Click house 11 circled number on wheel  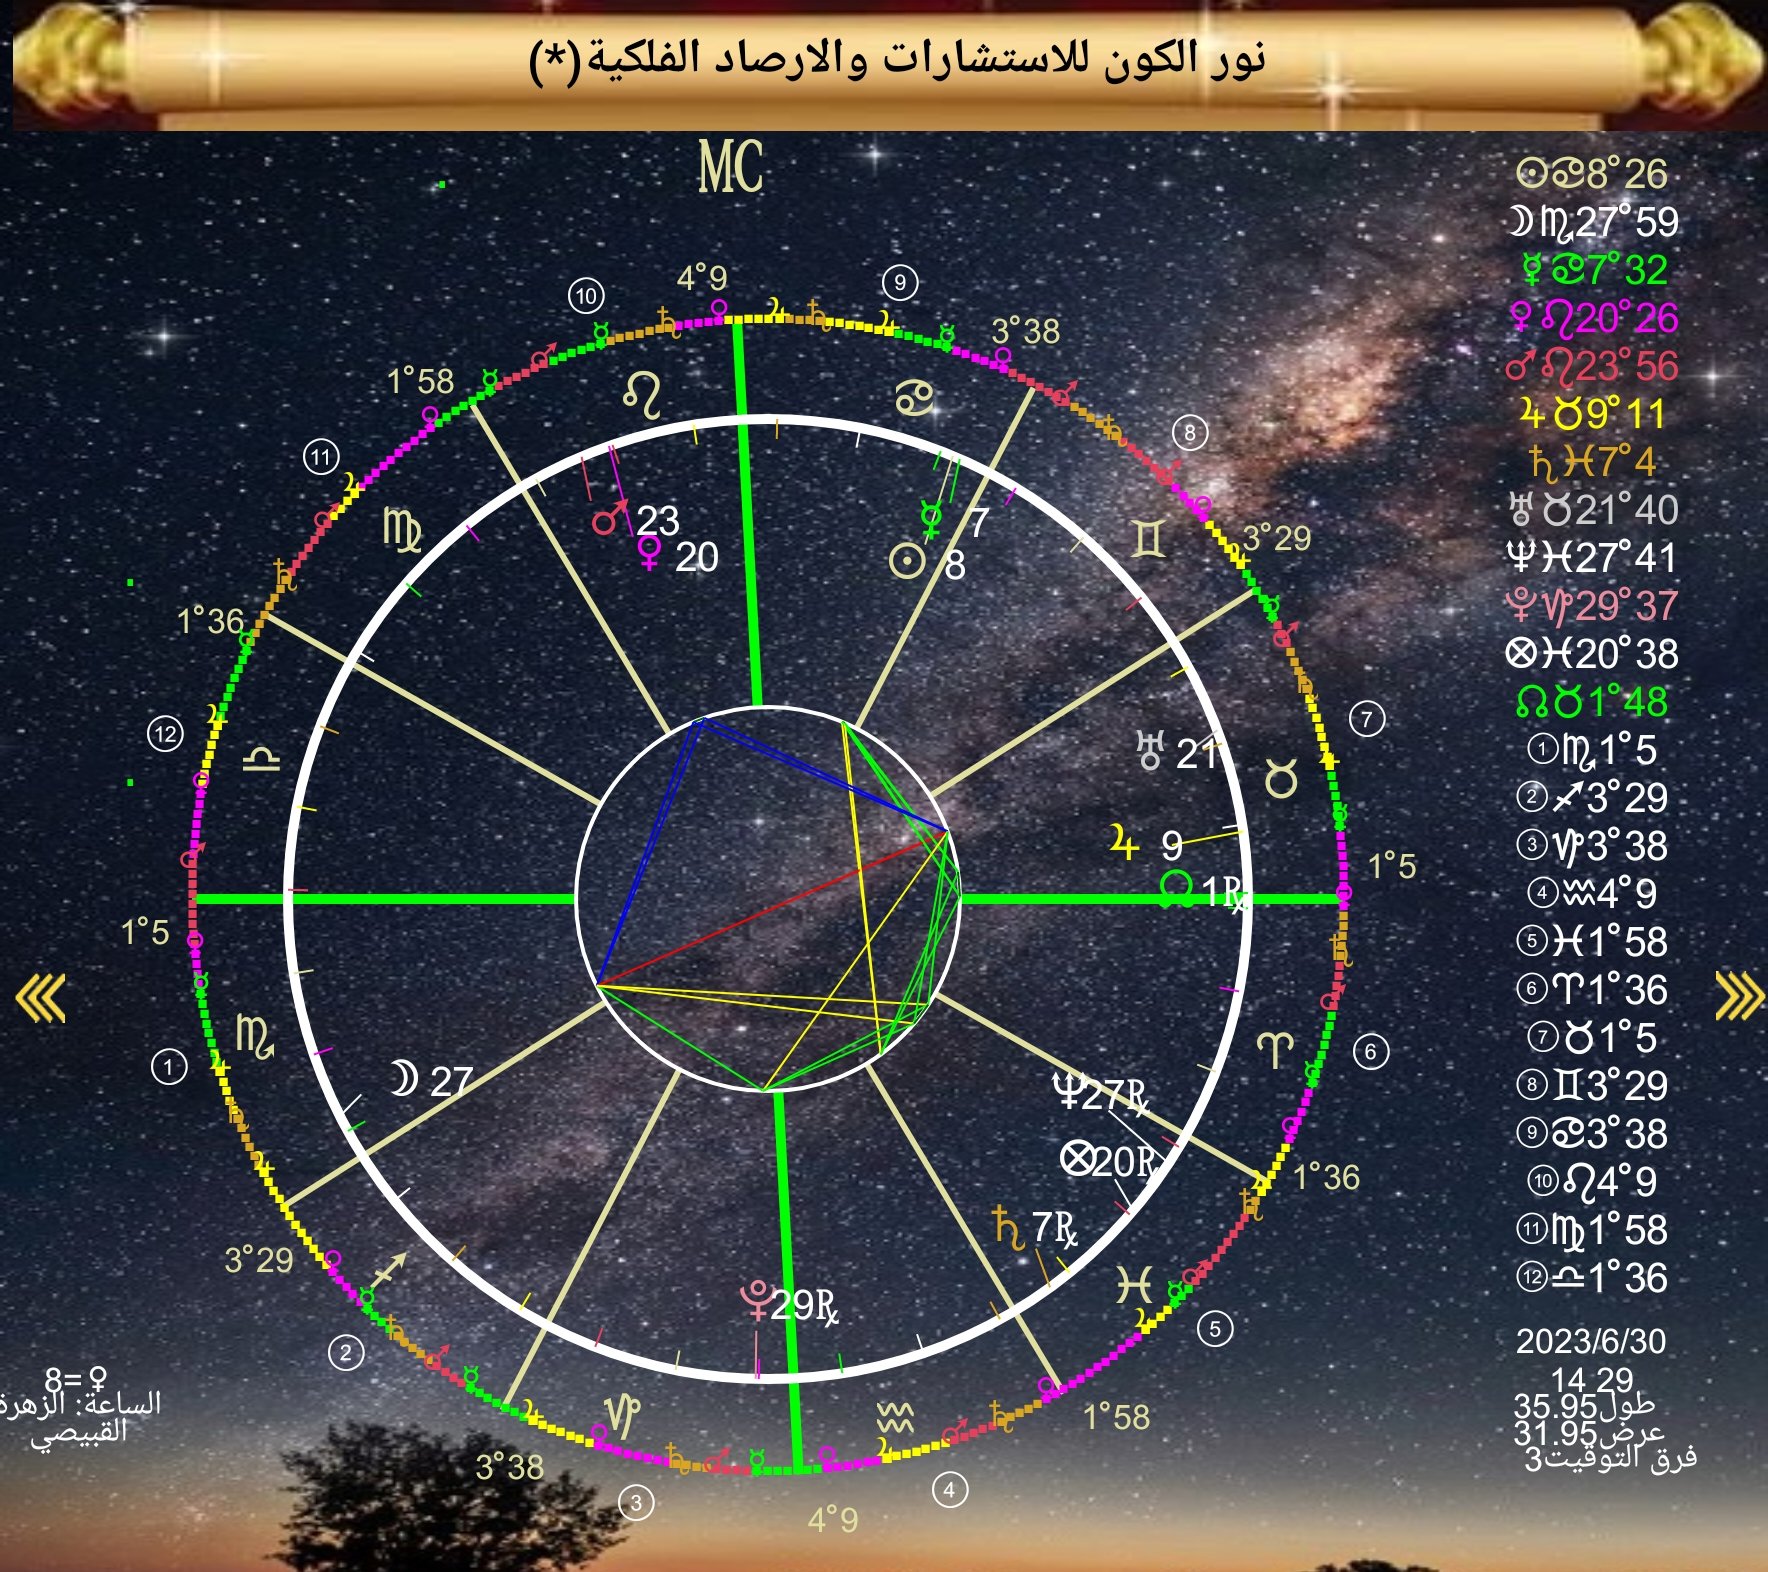coord(321,458)
